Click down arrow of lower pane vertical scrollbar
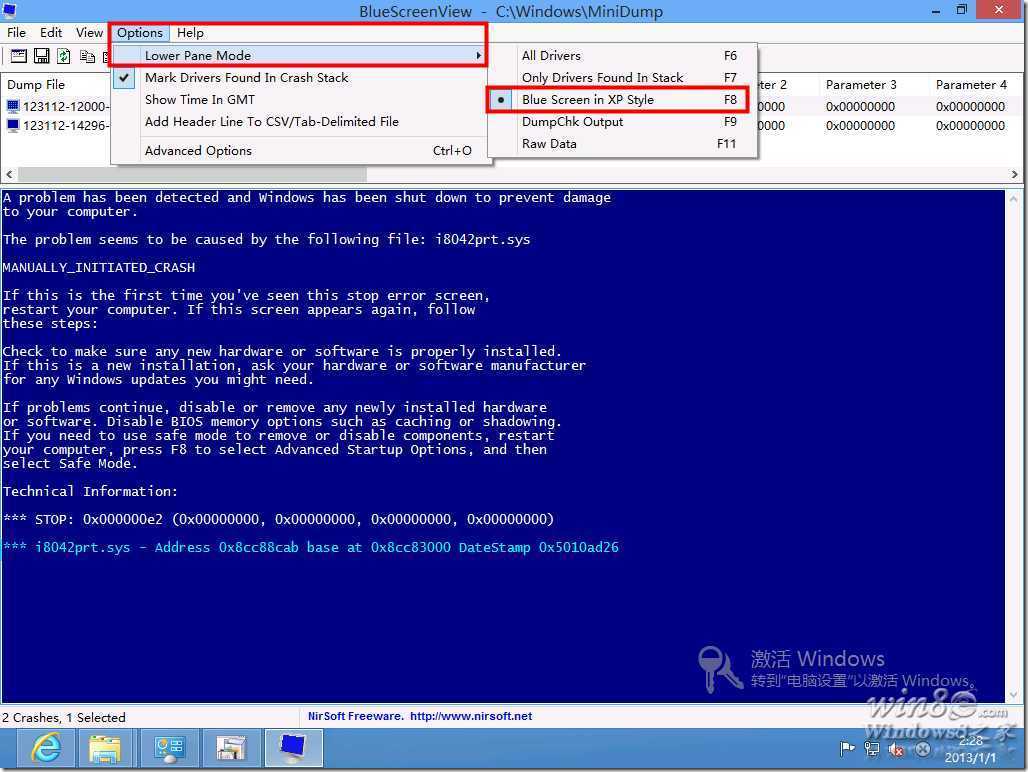 (x=1013, y=695)
